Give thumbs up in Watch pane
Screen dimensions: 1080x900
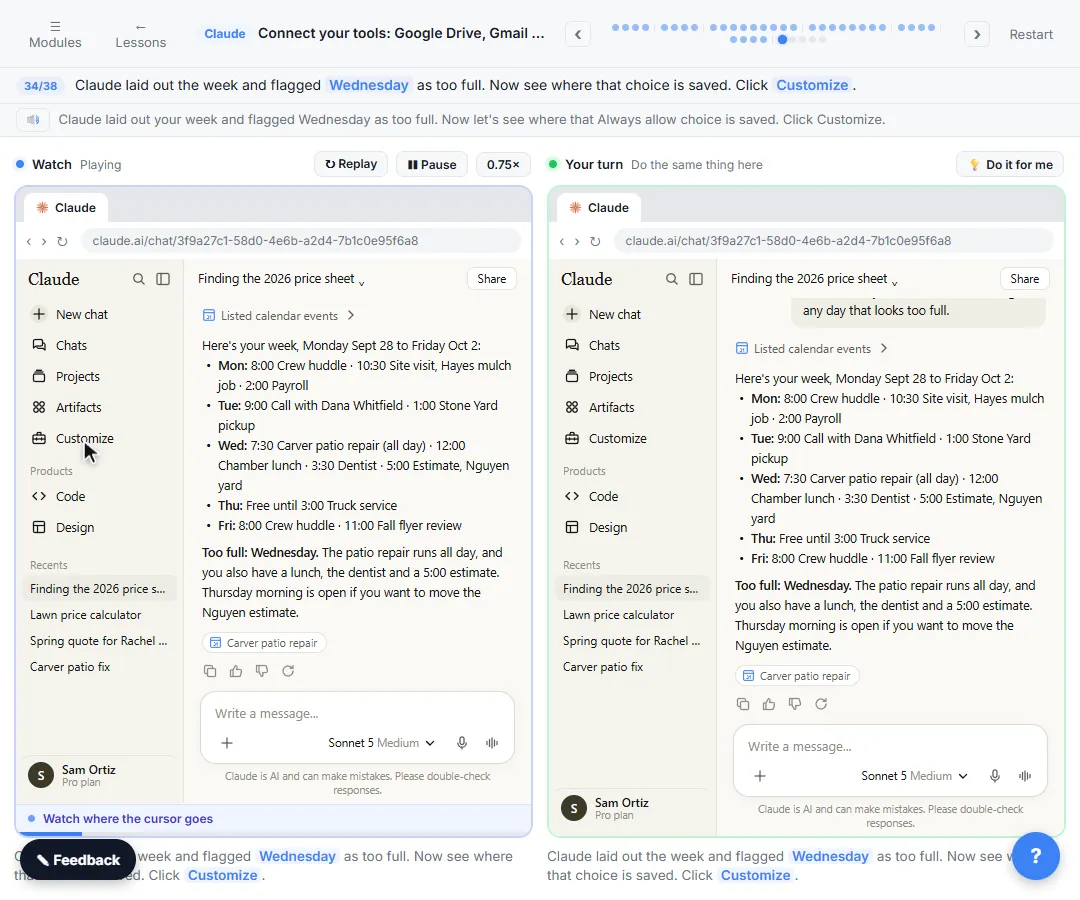(x=236, y=671)
